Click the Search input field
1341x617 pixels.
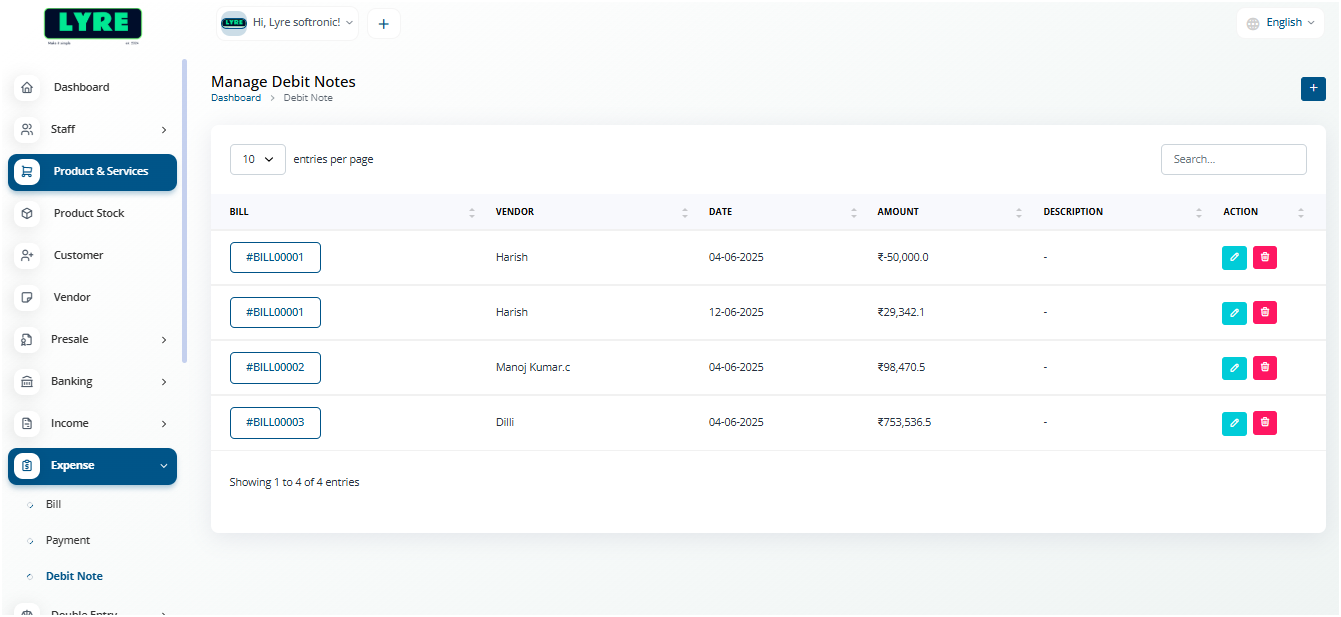[1233, 159]
